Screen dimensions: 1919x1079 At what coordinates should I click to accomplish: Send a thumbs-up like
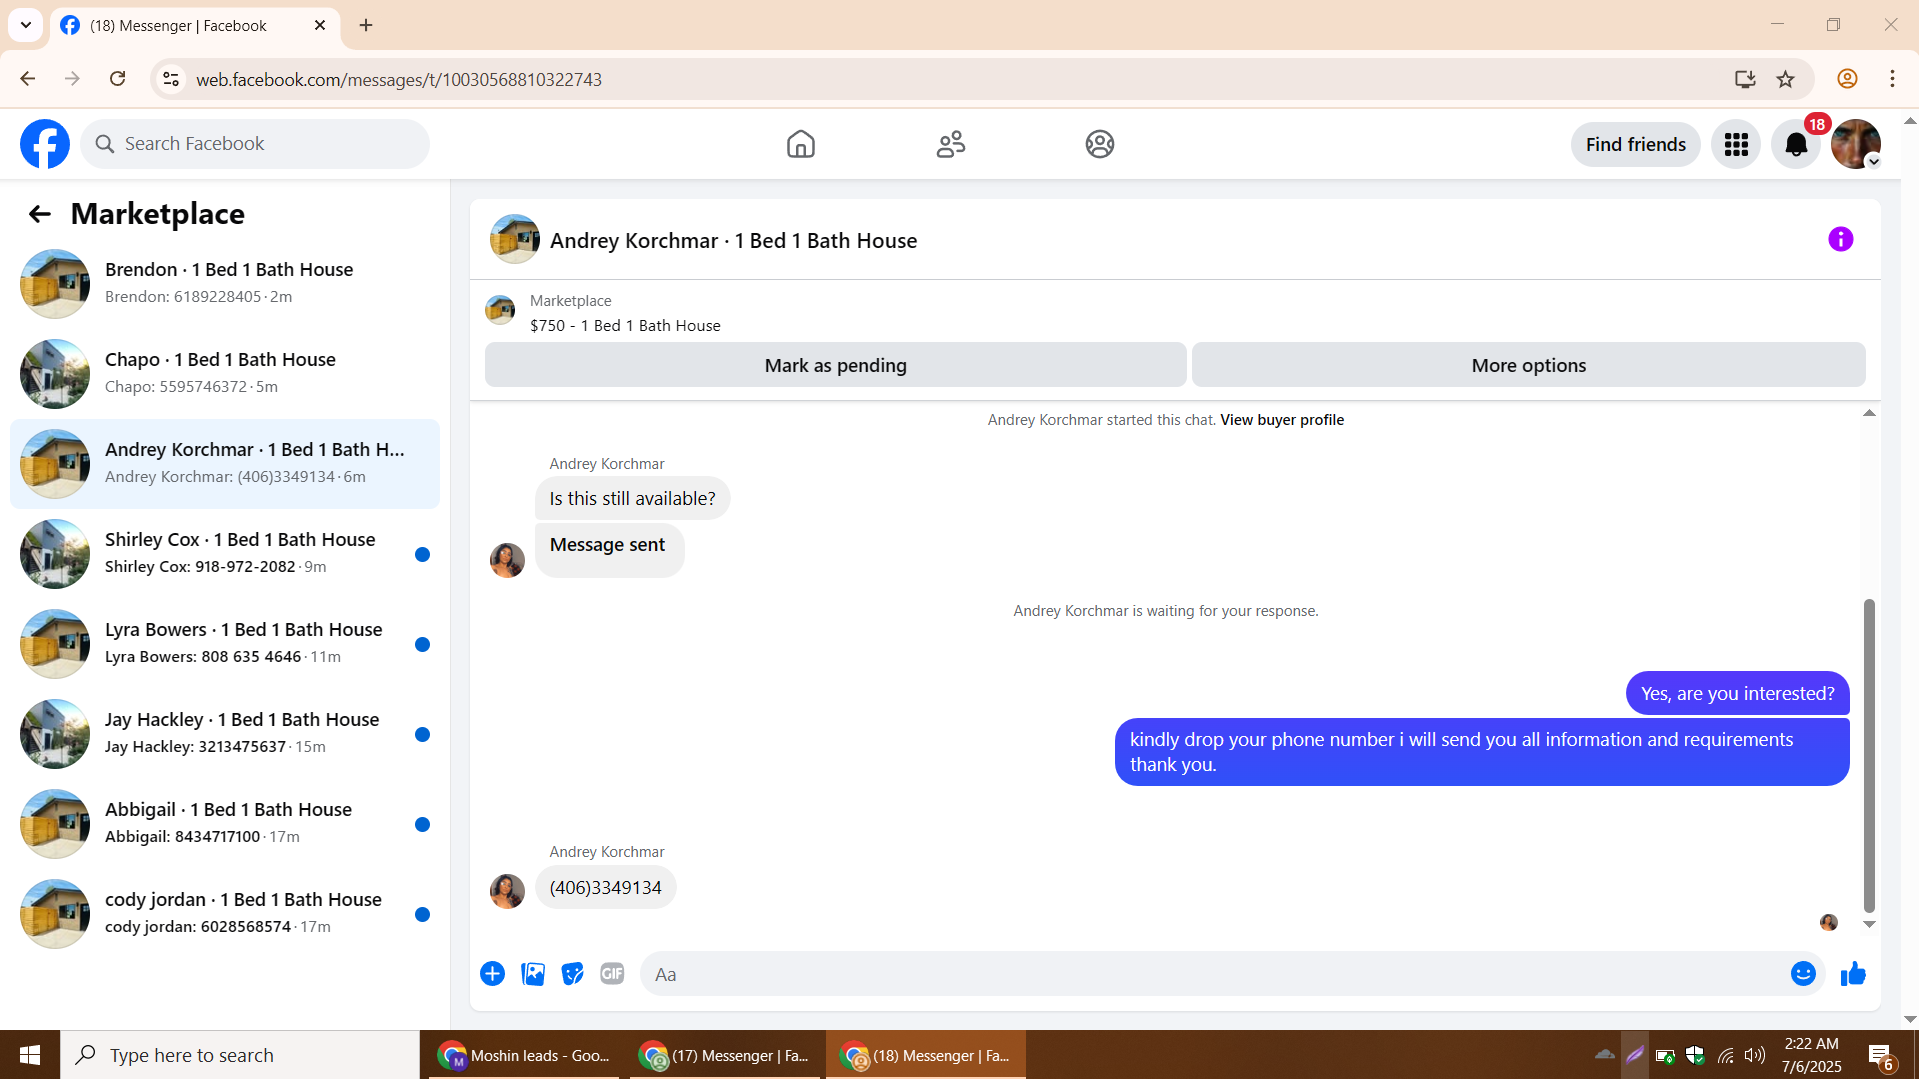point(1853,974)
